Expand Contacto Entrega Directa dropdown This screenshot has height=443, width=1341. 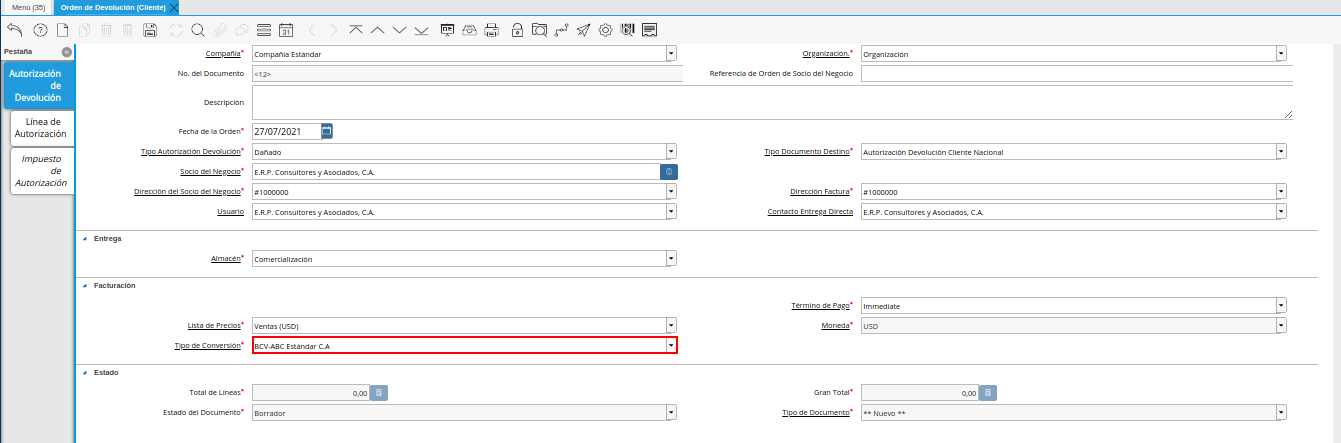(1281, 212)
